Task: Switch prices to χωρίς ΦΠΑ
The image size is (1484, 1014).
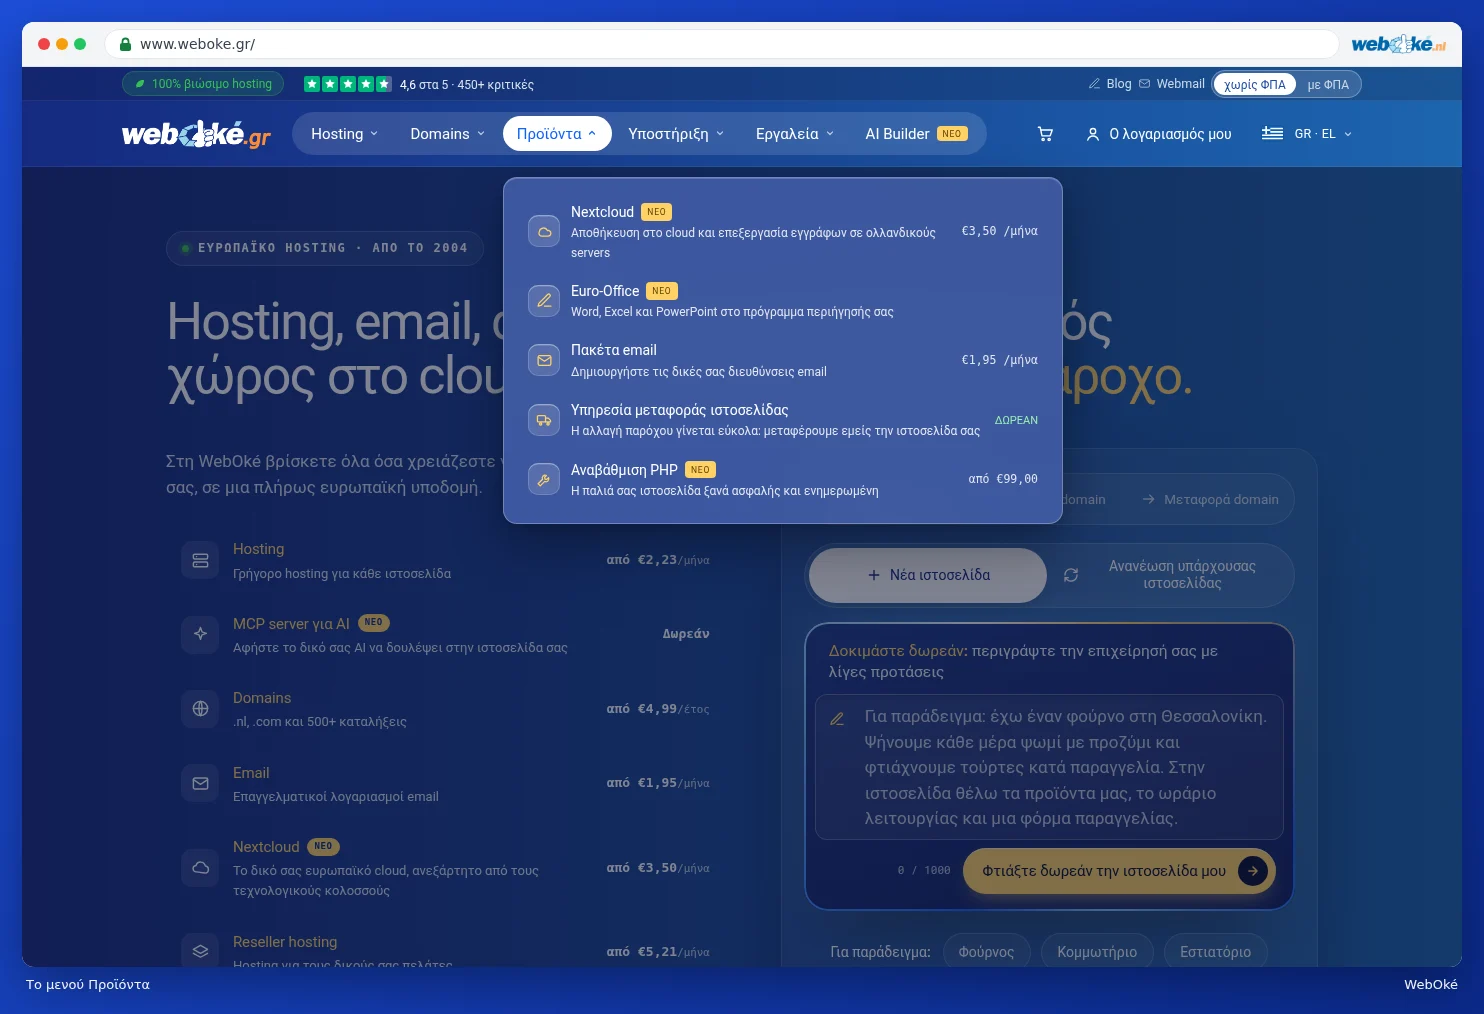Action: (1255, 84)
